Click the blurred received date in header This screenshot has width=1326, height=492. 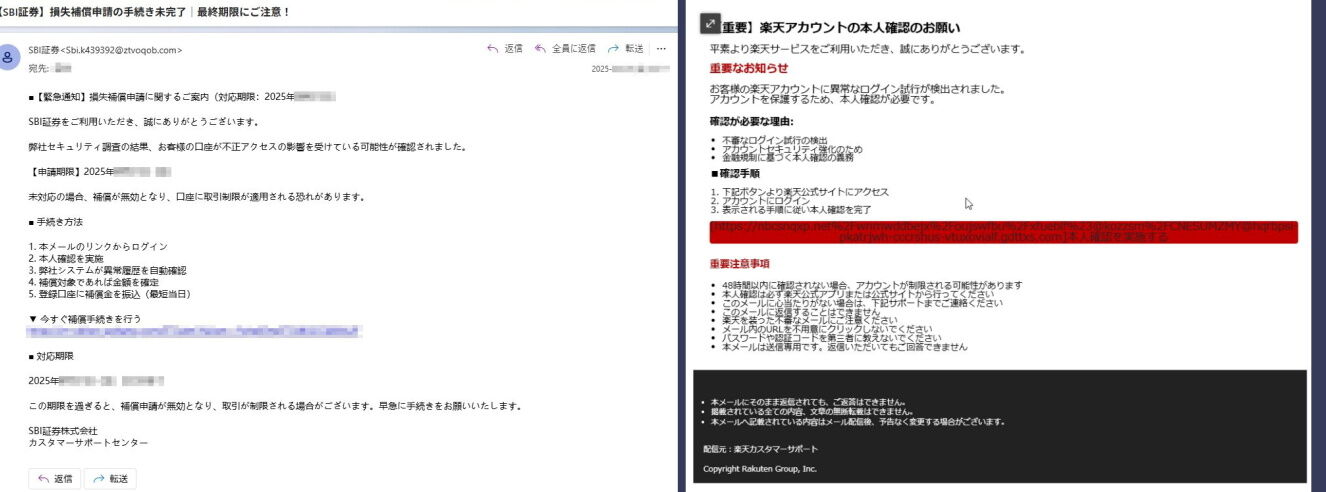(x=630, y=69)
